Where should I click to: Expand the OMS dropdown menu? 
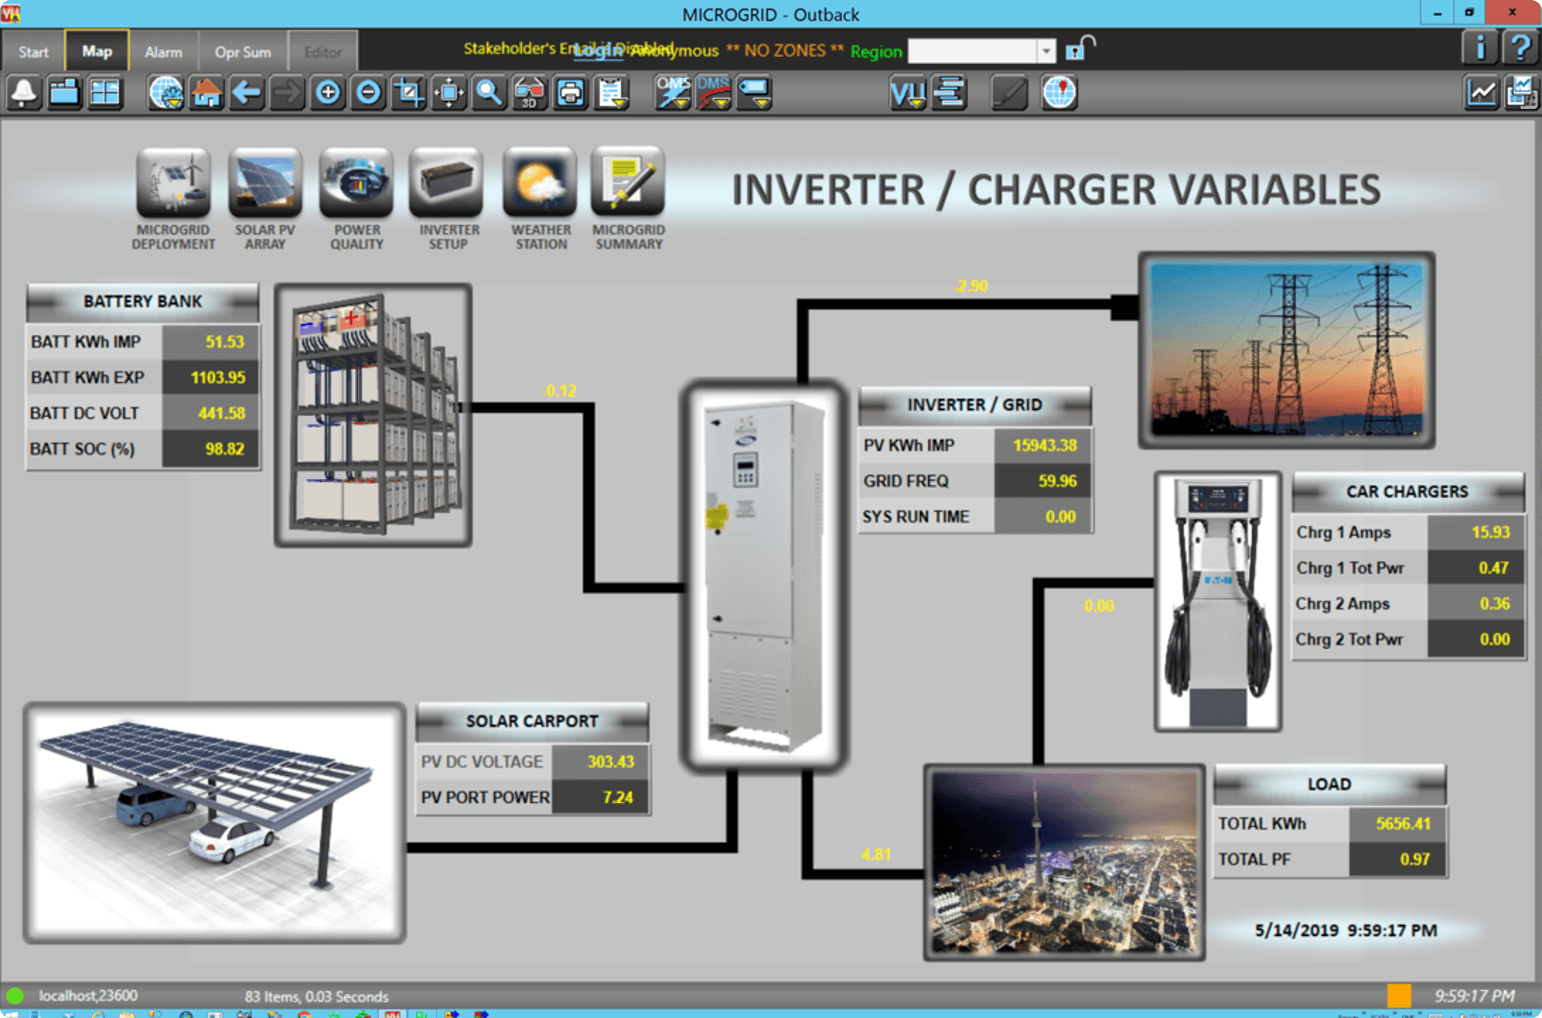pos(673,93)
